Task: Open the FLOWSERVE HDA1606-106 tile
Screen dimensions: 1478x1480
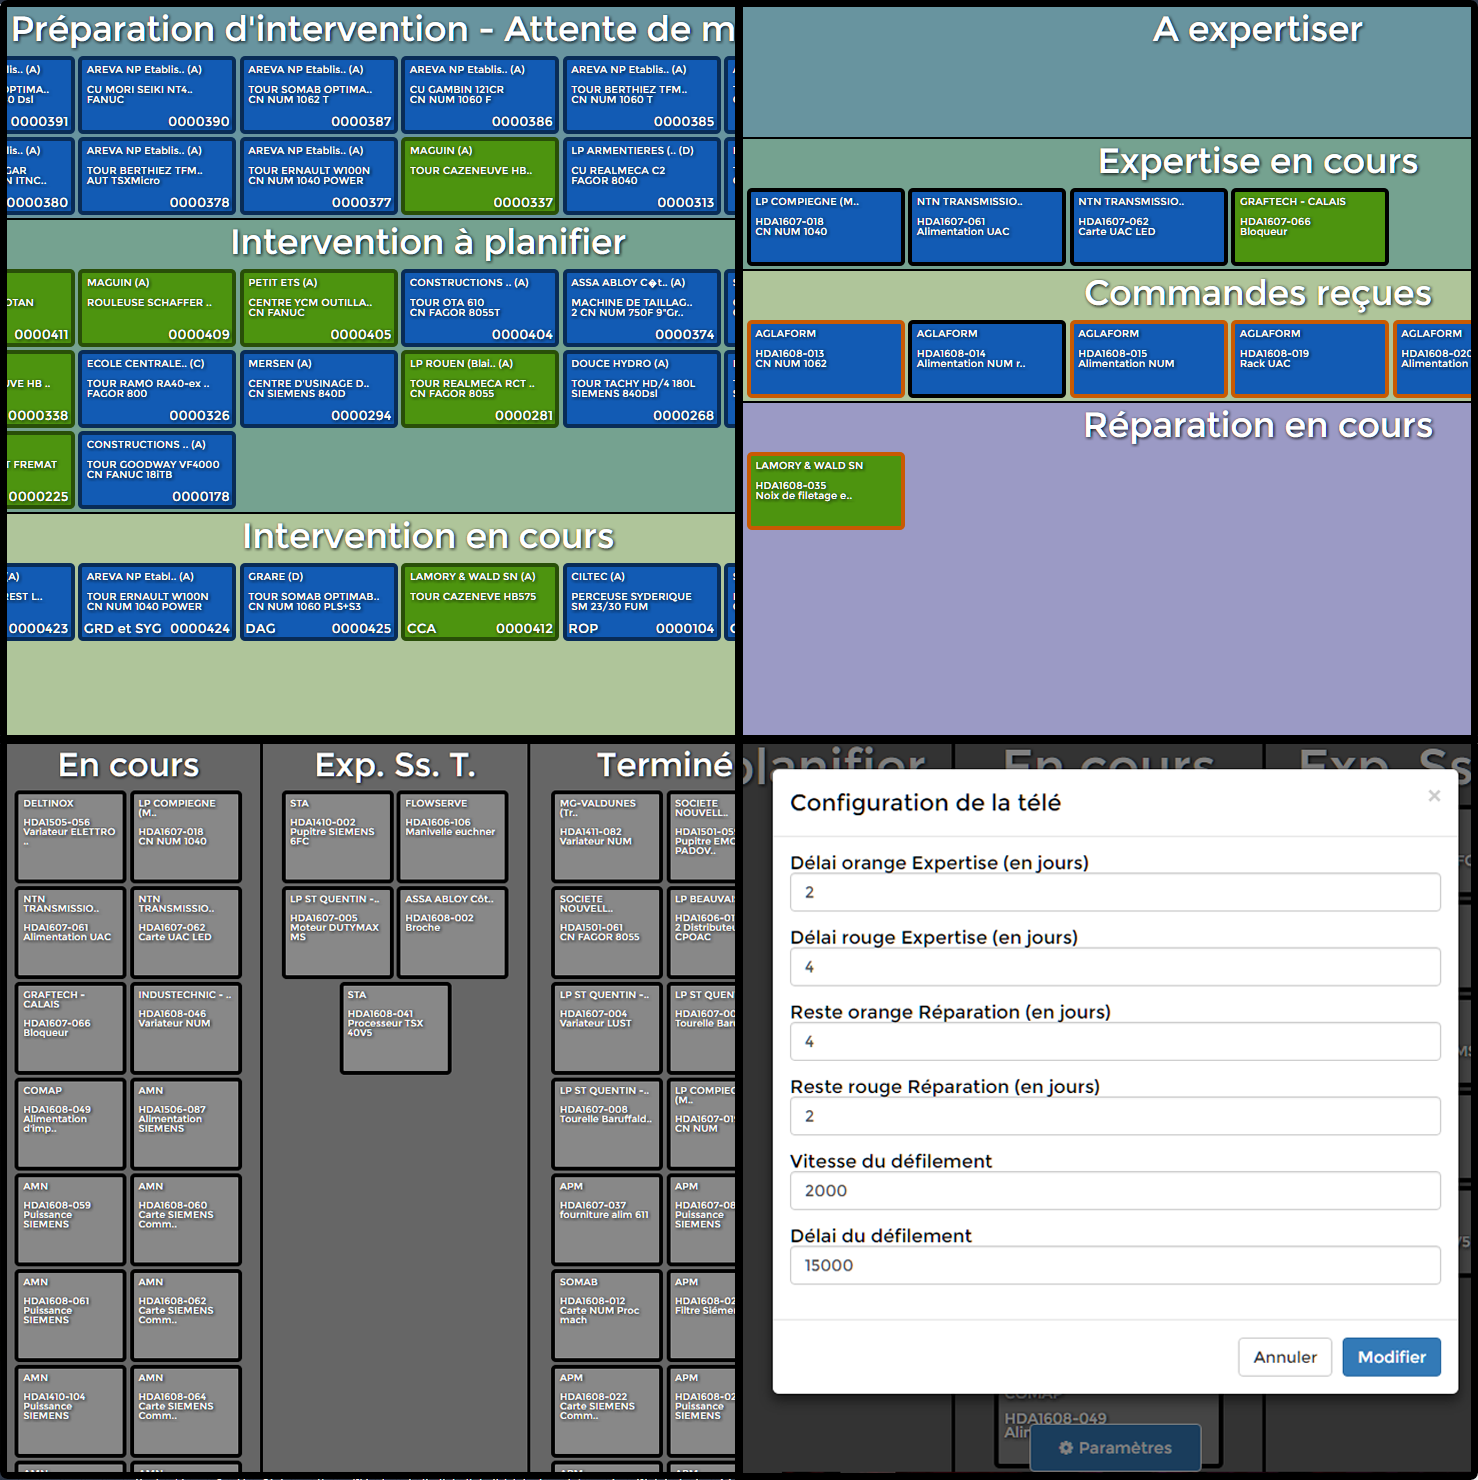Action: [452, 836]
